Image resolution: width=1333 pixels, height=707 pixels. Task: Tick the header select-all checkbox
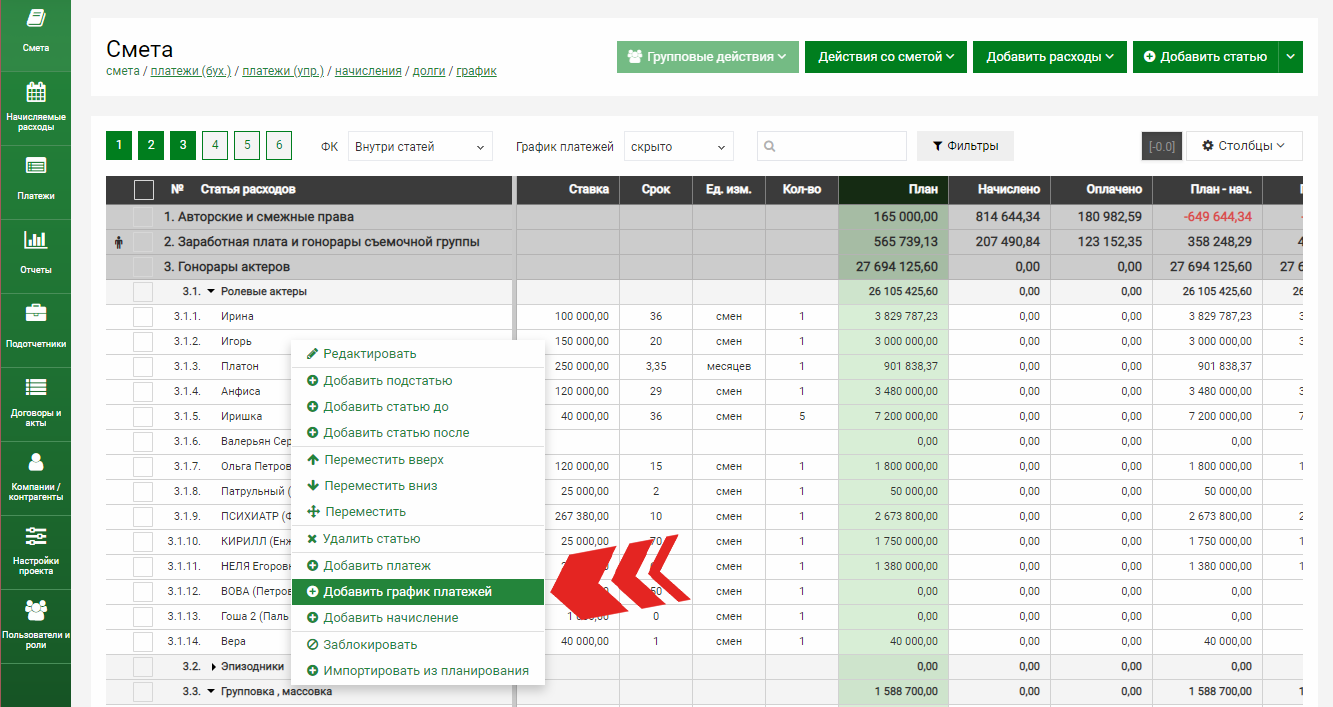point(144,190)
